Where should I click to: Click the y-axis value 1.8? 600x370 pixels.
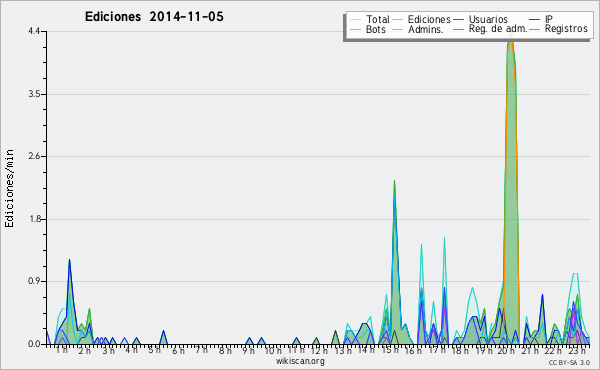click(34, 219)
